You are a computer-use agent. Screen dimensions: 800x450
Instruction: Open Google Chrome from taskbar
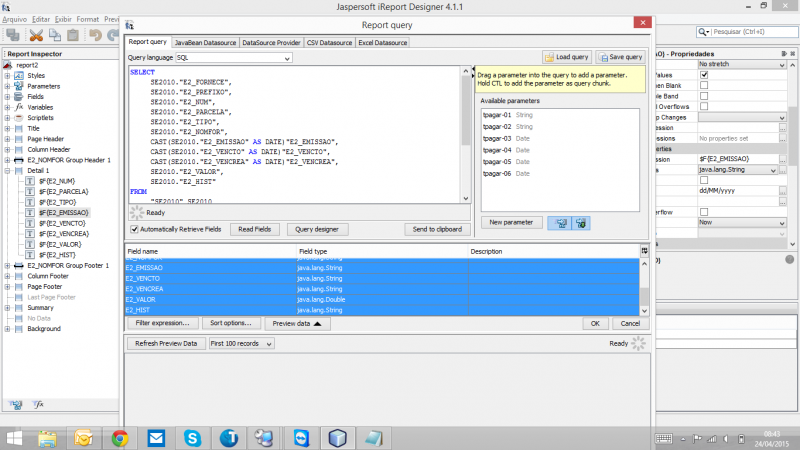pos(120,438)
